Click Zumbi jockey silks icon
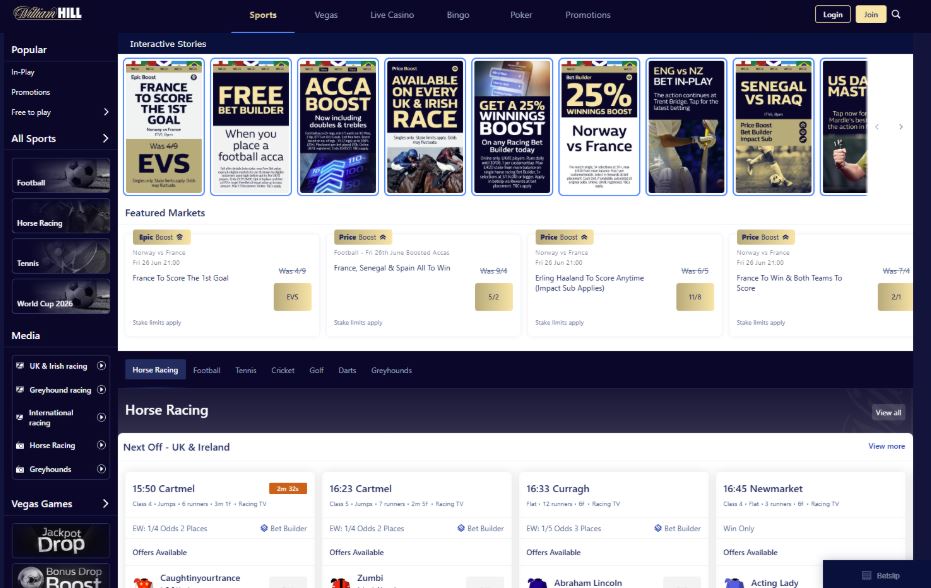The image size is (931, 588). point(340,583)
